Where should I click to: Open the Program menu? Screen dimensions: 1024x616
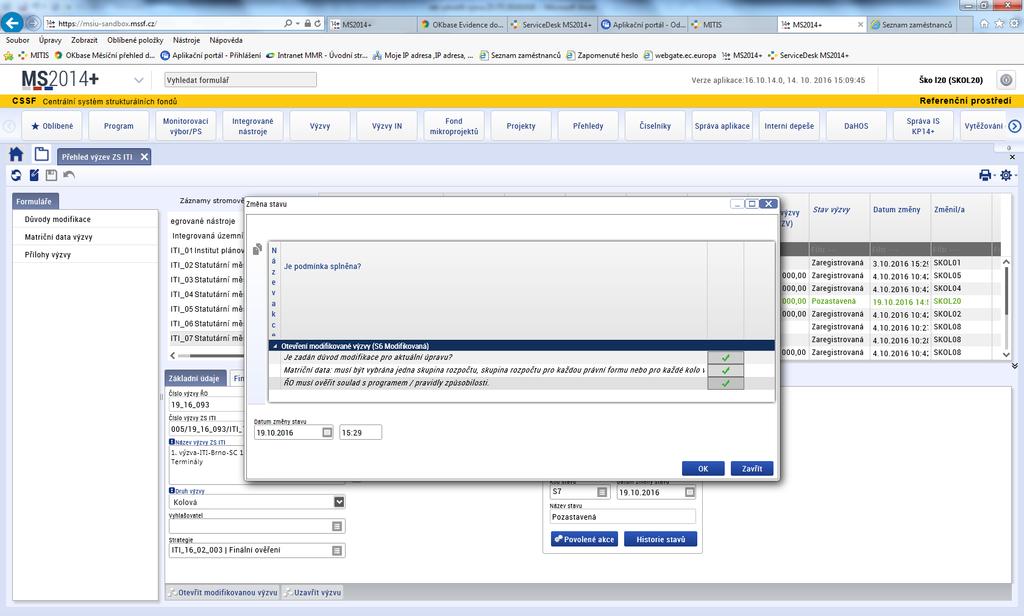(119, 126)
